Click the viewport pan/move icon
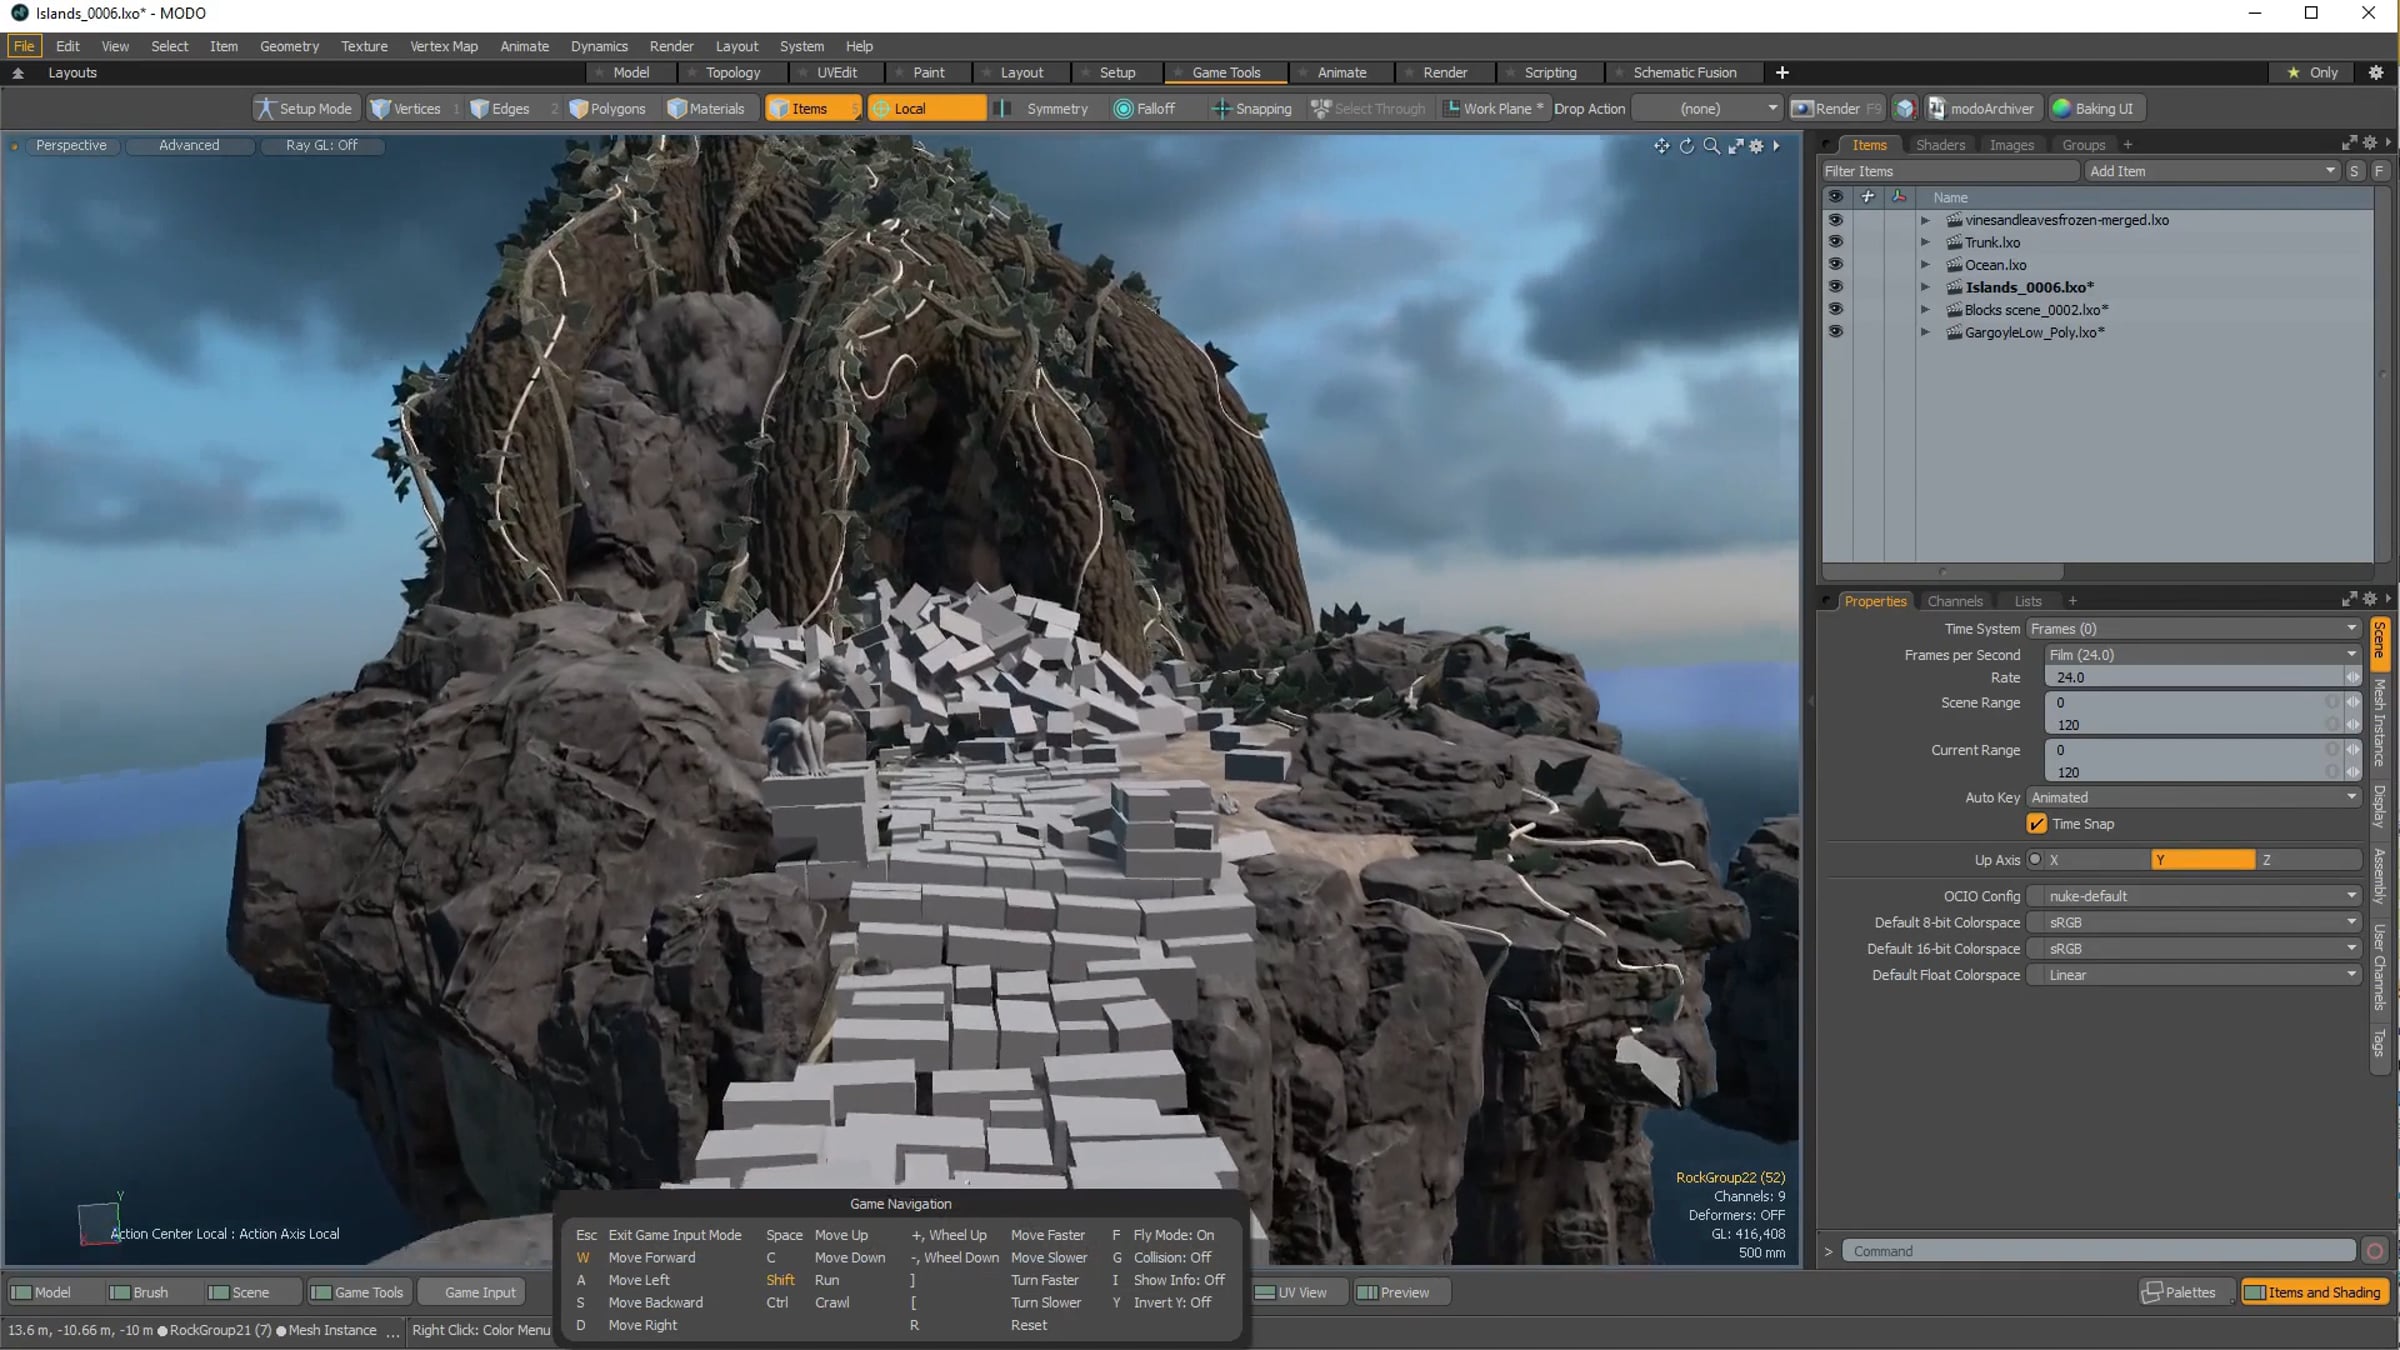 [1661, 146]
